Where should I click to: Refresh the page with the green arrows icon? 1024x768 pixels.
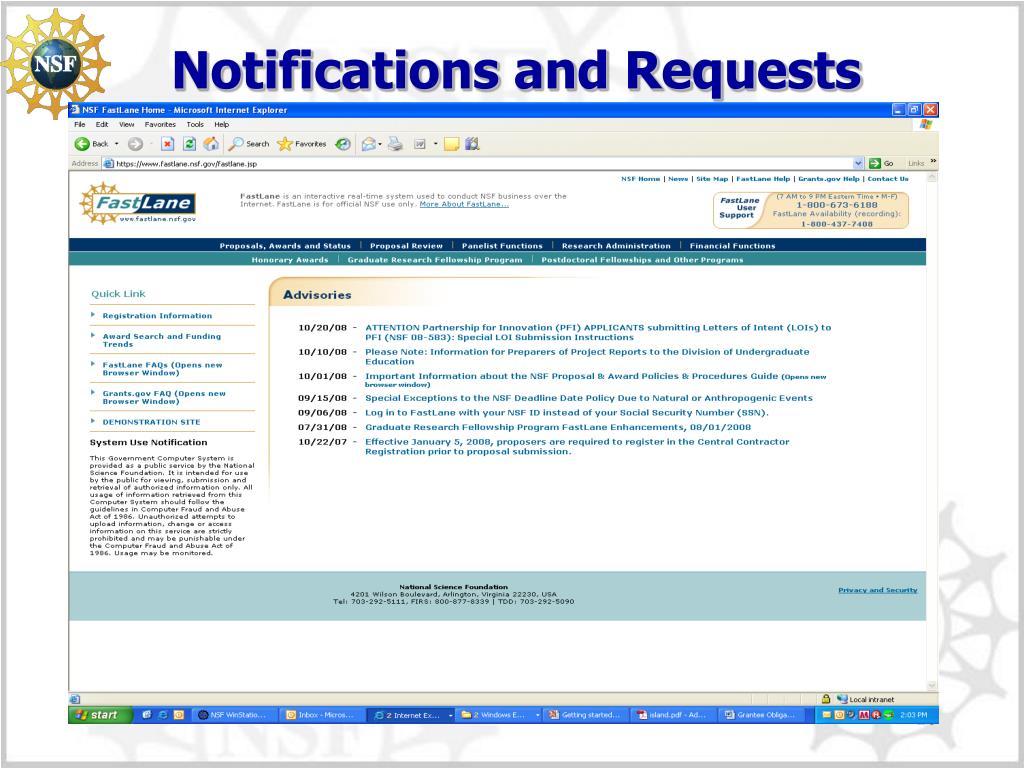pyautogui.click(x=189, y=144)
